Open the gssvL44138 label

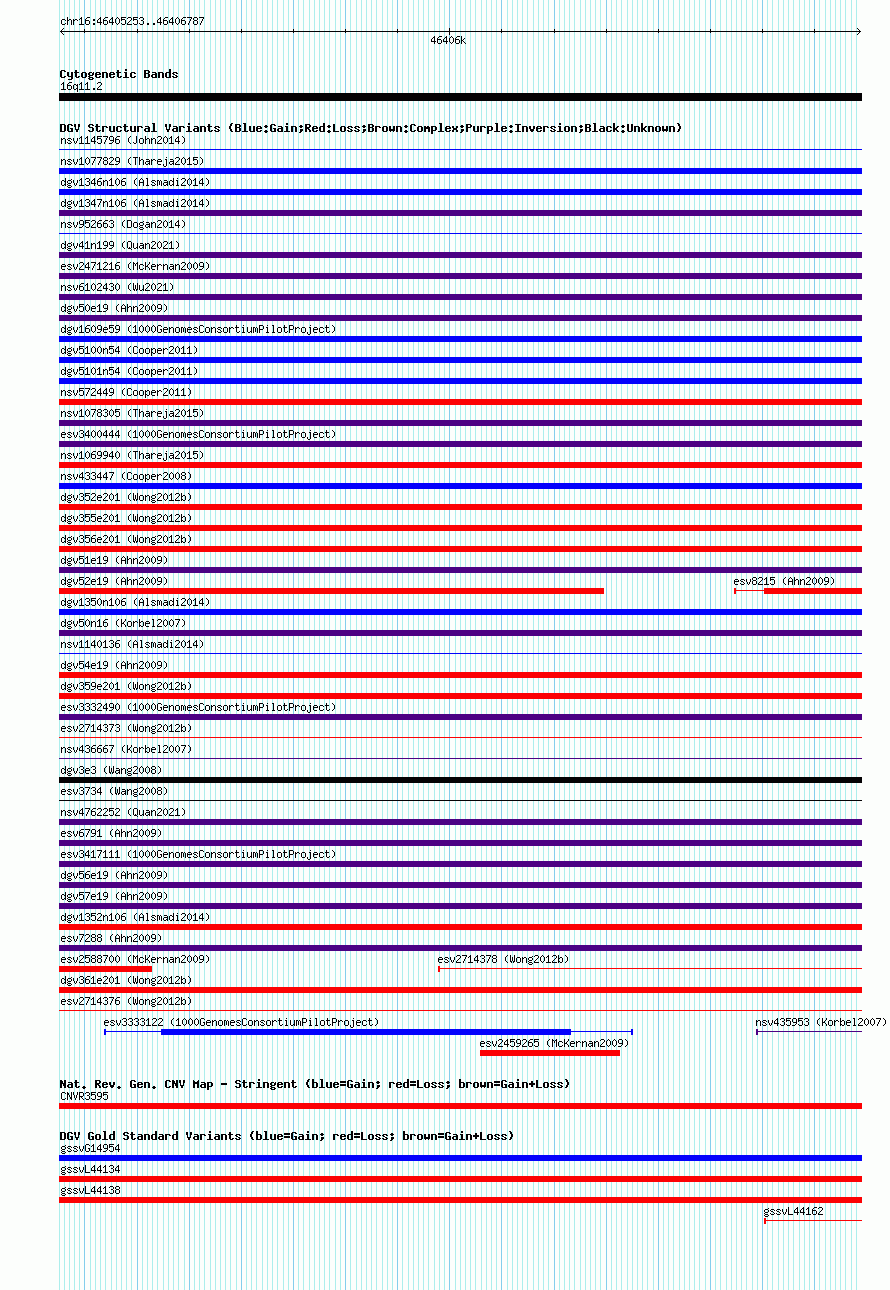click(90, 1190)
